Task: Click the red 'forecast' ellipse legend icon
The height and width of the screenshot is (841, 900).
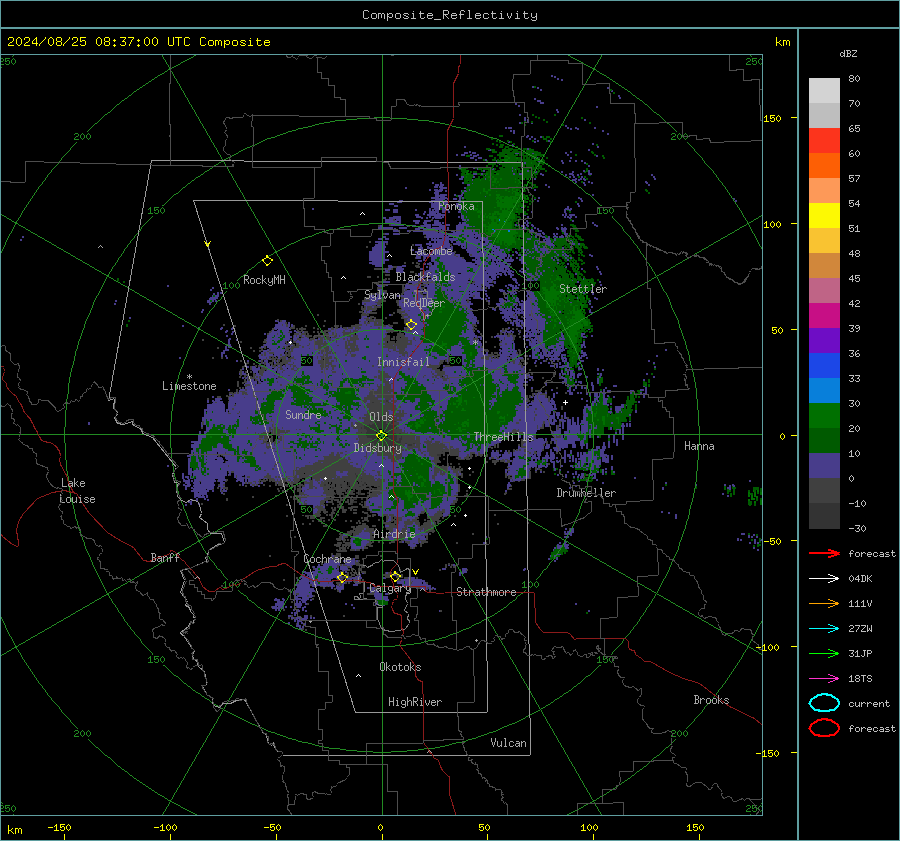Action: [824, 728]
